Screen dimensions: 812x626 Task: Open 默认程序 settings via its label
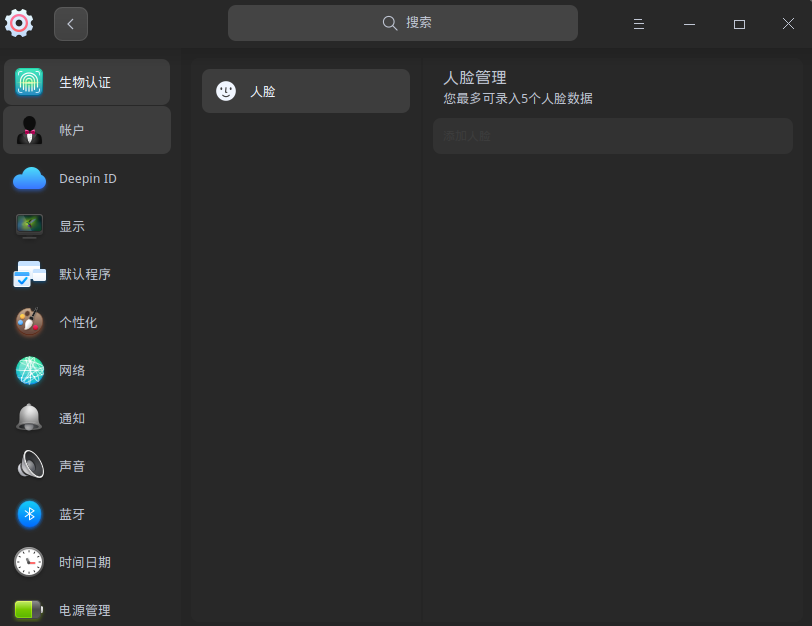tap(85, 274)
